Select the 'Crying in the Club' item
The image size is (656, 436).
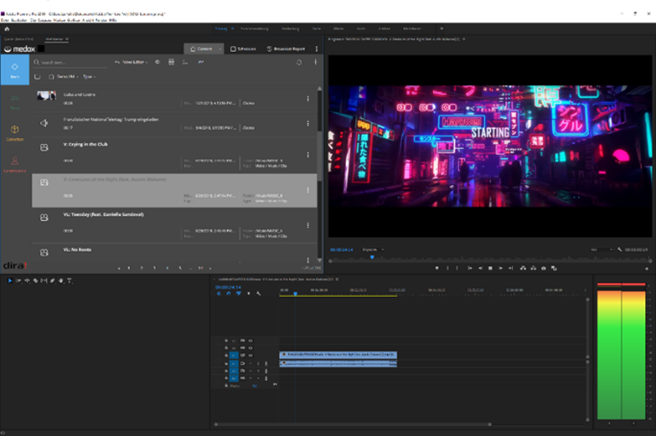point(96,144)
